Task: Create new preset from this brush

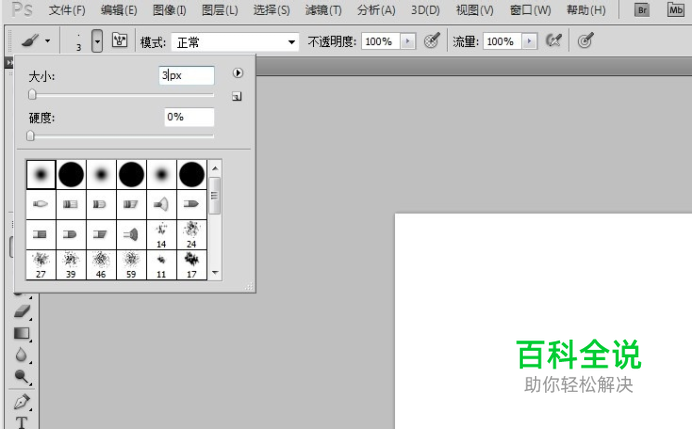Action: (x=237, y=96)
